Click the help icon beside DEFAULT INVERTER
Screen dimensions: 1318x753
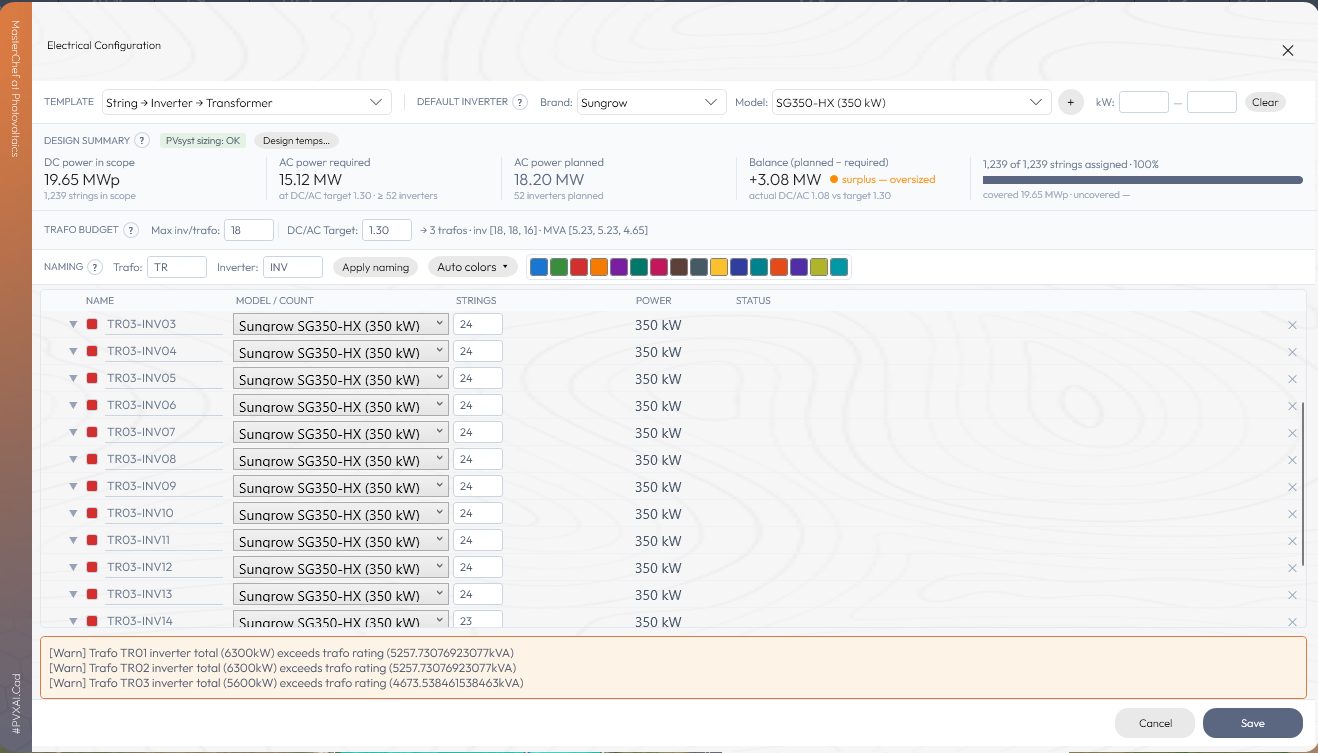[520, 102]
